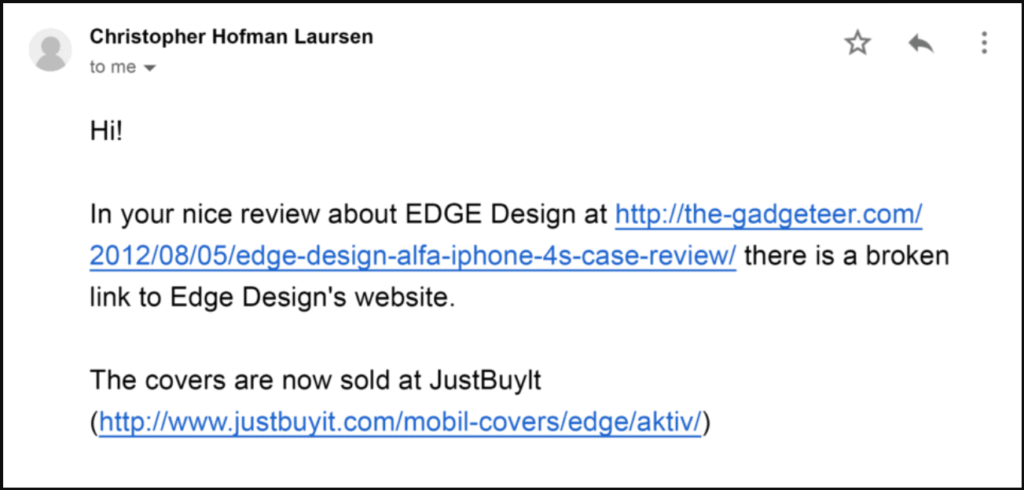Open the http://the-gadgeteer.com/ link portion
This screenshot has width=1024, height=490.
[x=769, y=215]
